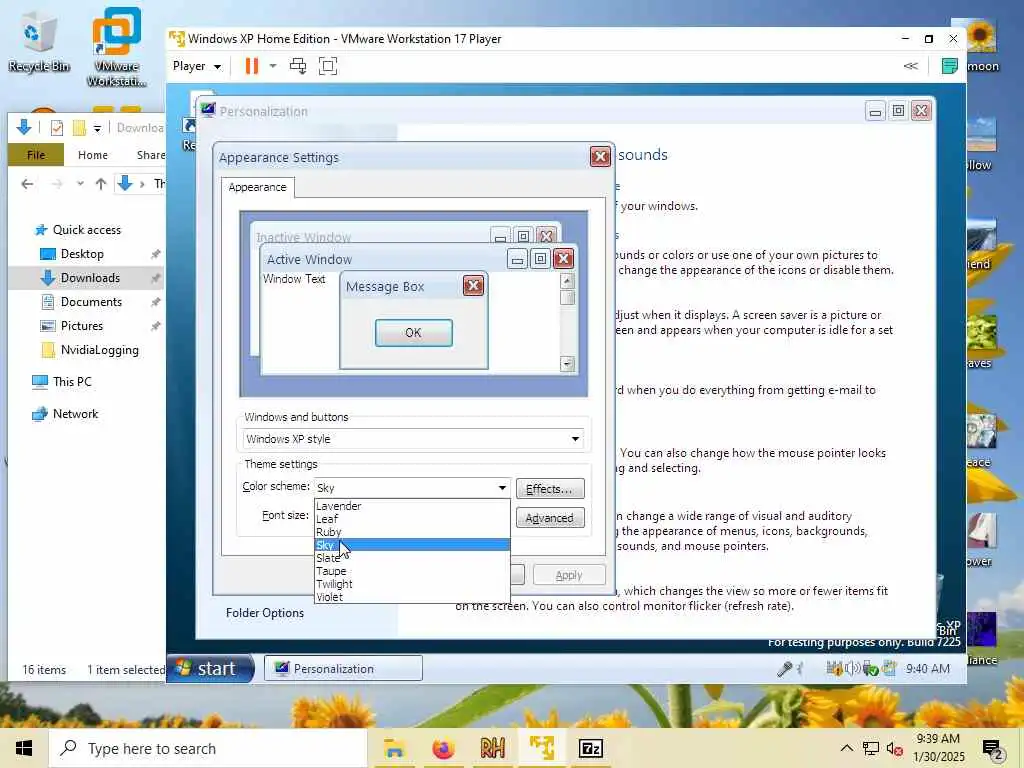This screenshot has height=768, width=1024.
Task: Expand the pause button power options arrow
Action: pos(273,66)
